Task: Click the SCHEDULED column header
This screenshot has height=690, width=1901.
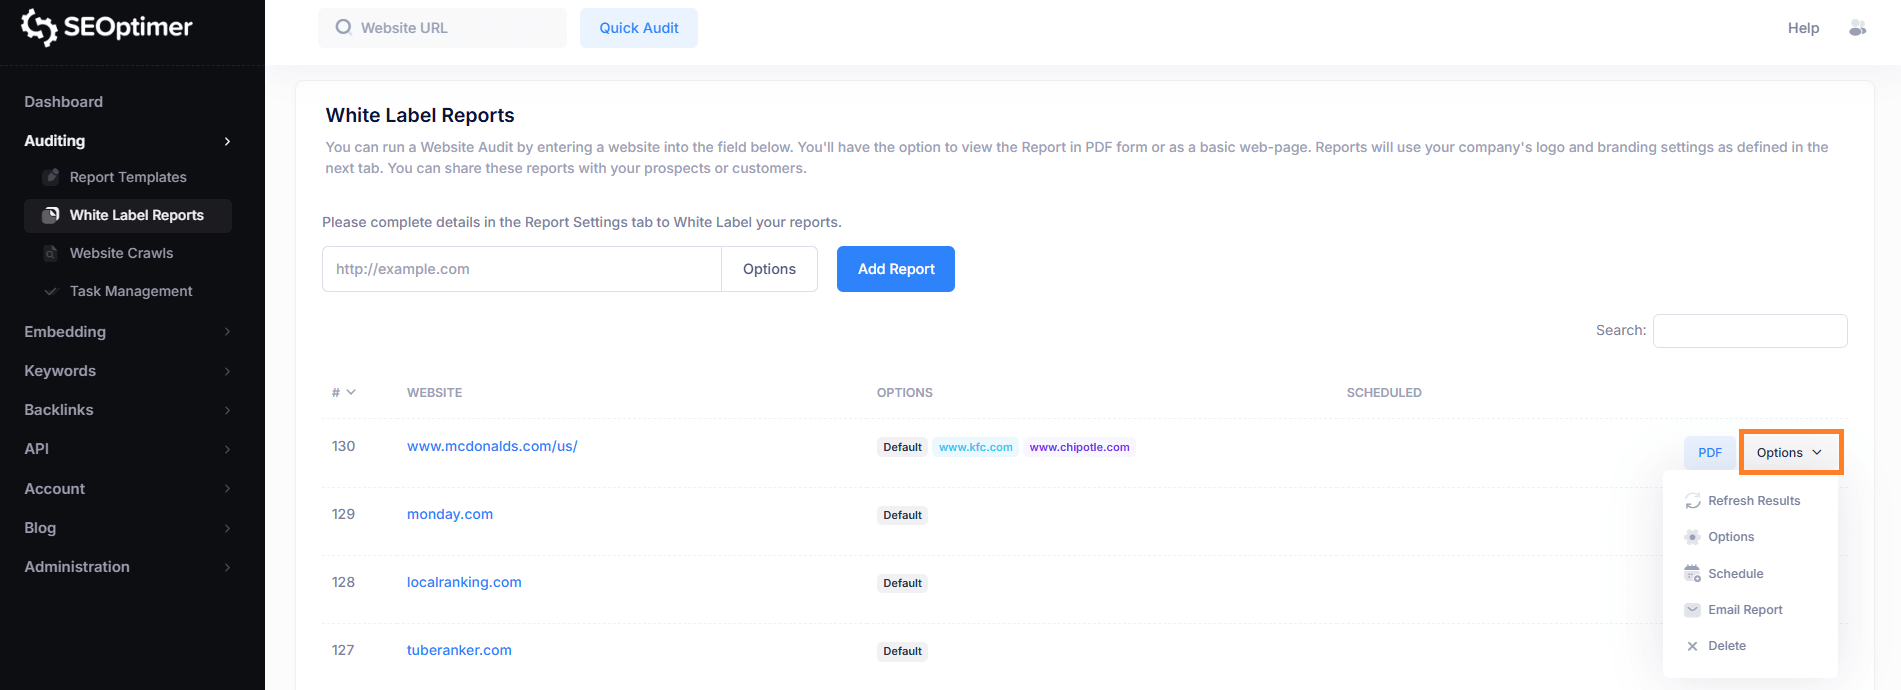Action: tap(1384, 393)
